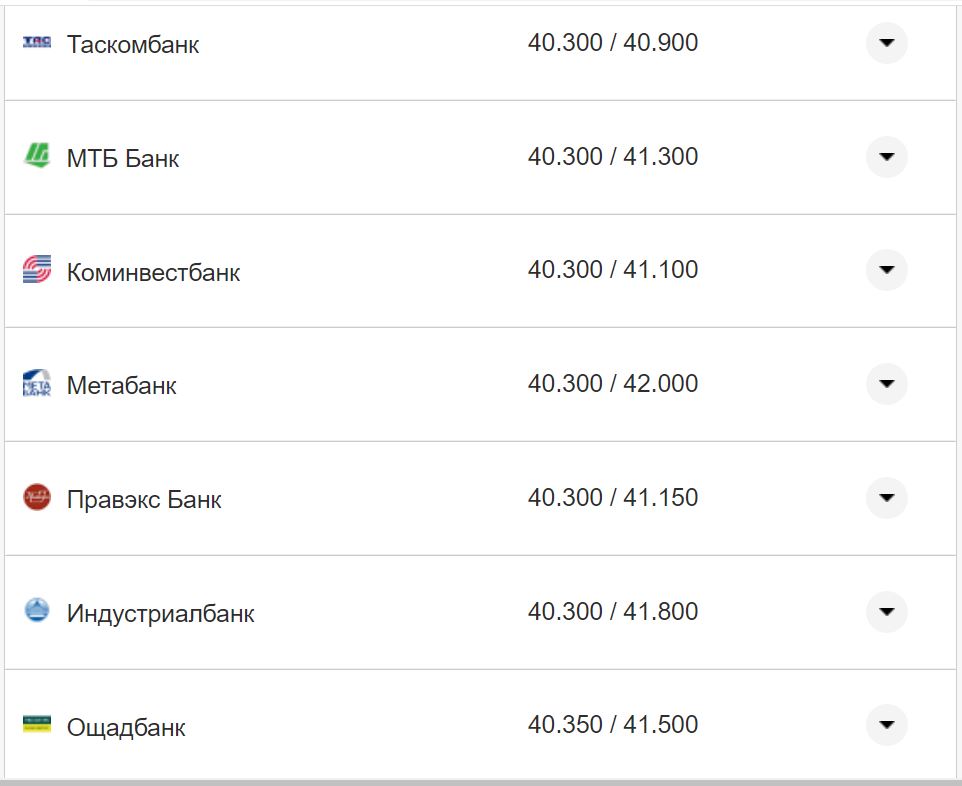Click the Таскомбанк logo icon
962x786 pixels.
pyautogui.click(x=37, y=43)
